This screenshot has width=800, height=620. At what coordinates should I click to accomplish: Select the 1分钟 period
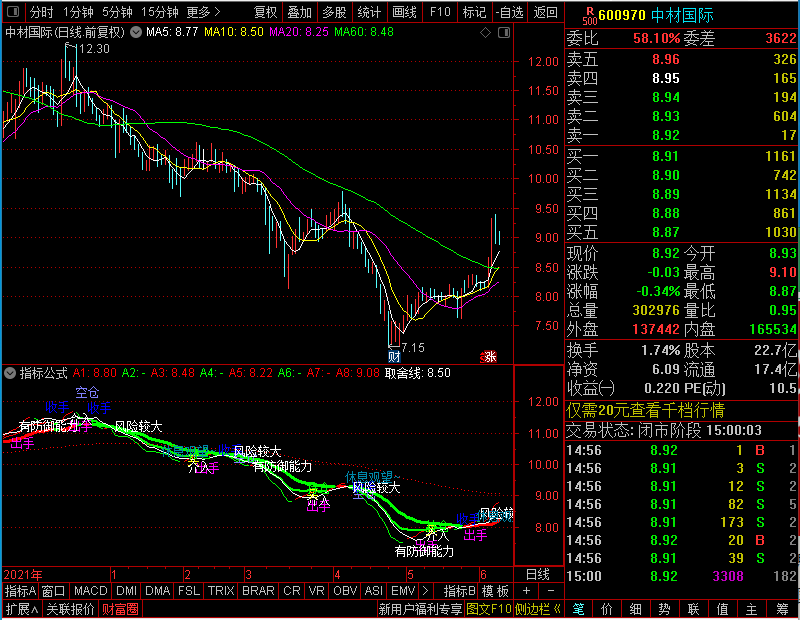coord(78,12)
